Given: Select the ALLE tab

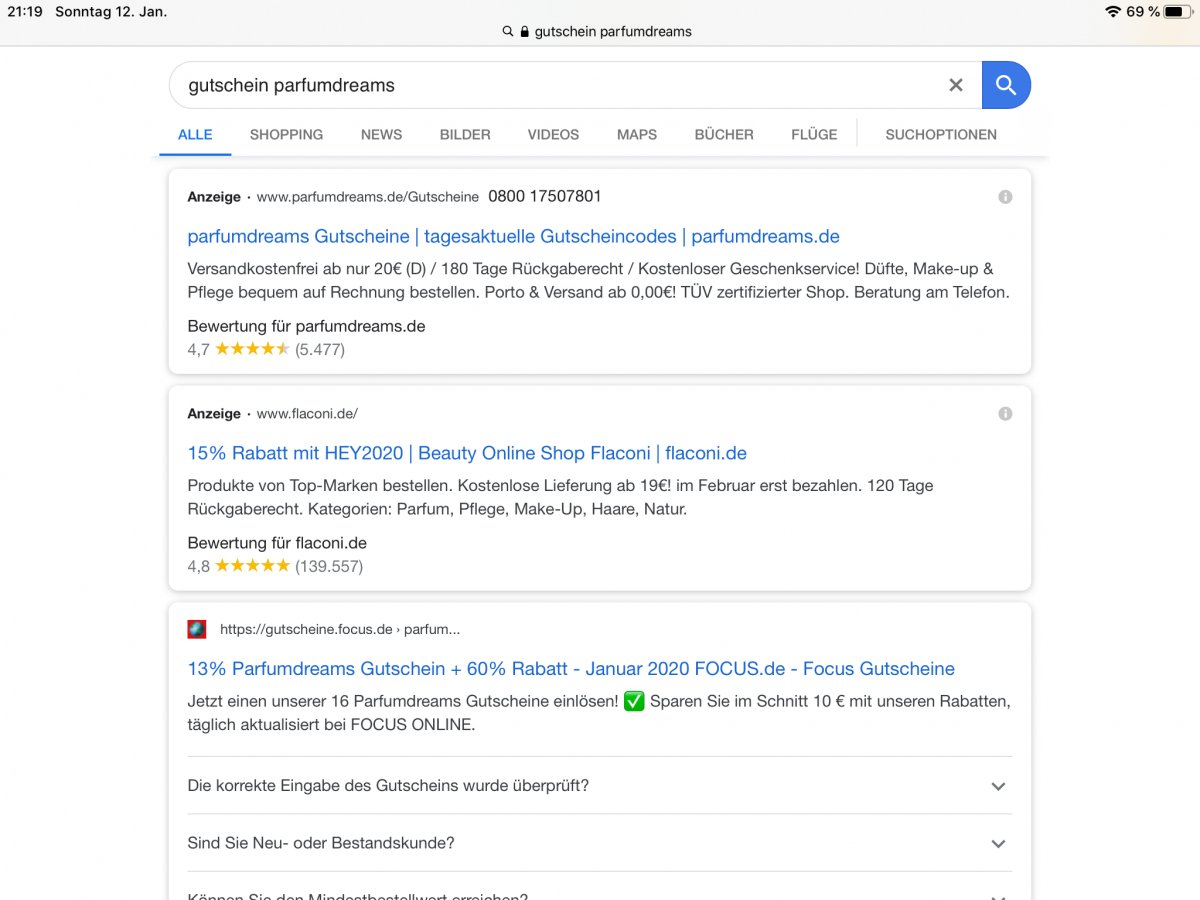Looking at the screenshot, I should [195, 135].
